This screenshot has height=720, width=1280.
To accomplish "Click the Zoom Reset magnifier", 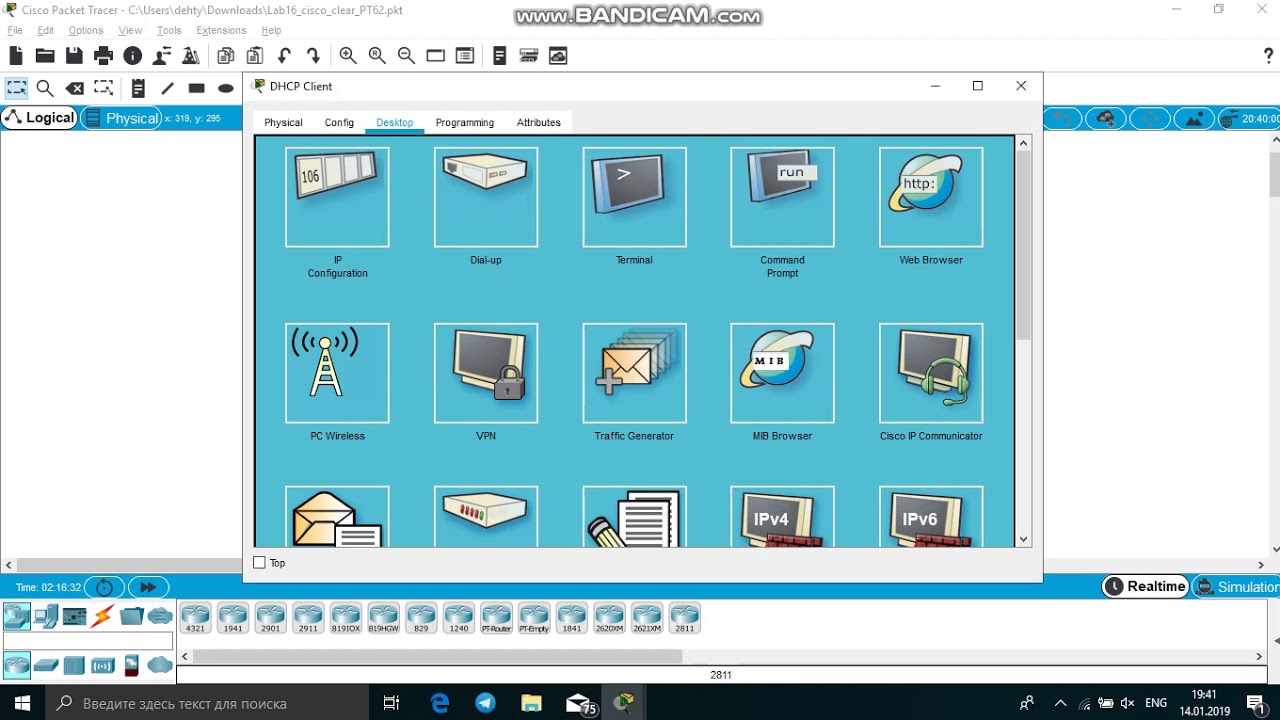I will click(377, 56).
